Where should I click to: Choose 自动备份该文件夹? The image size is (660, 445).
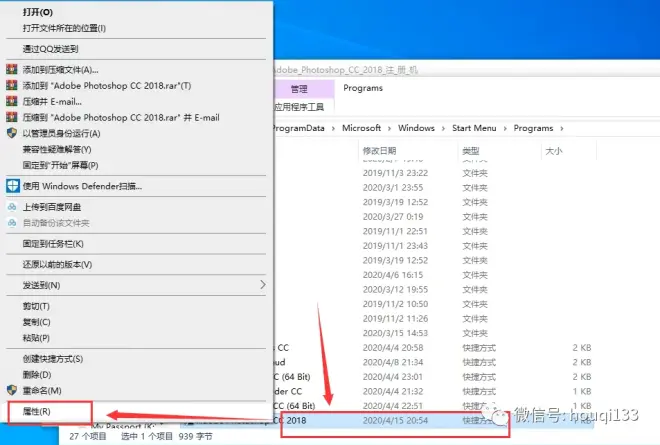point(56,223)
